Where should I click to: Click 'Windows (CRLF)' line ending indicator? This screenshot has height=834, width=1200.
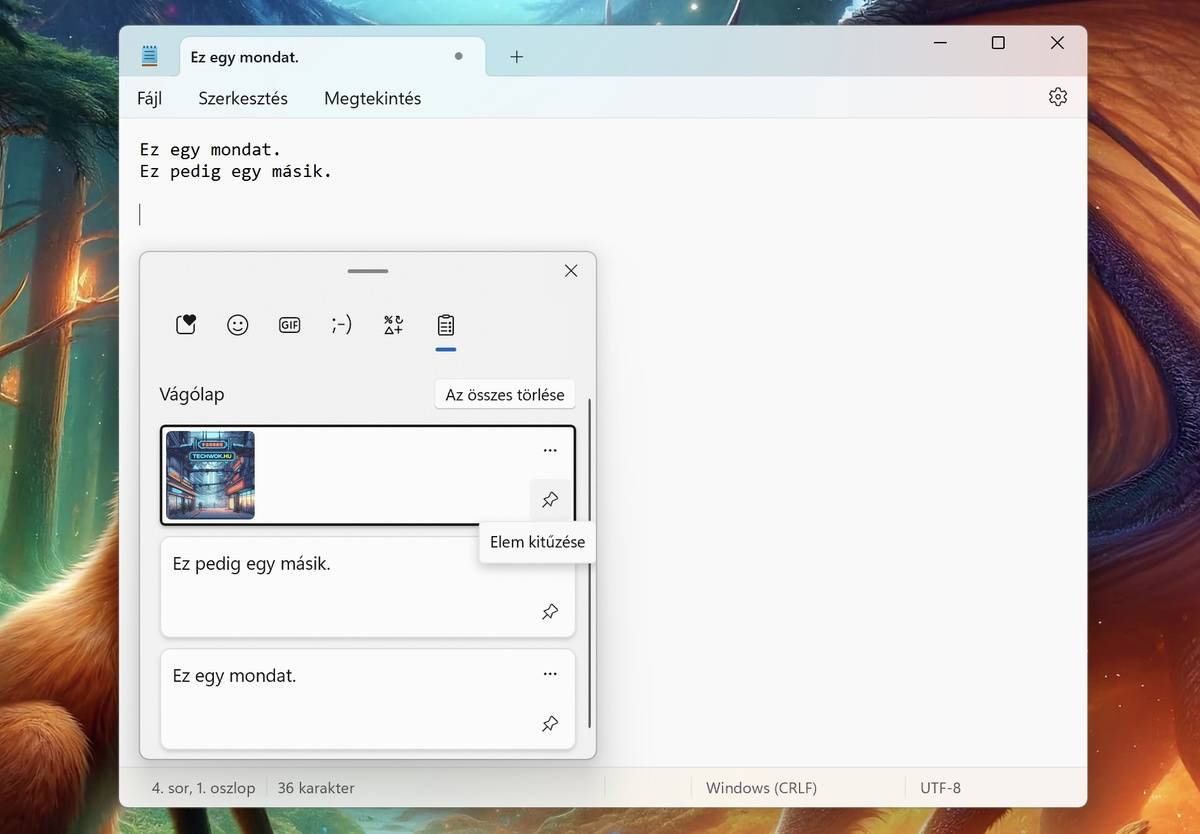point(761,788)
